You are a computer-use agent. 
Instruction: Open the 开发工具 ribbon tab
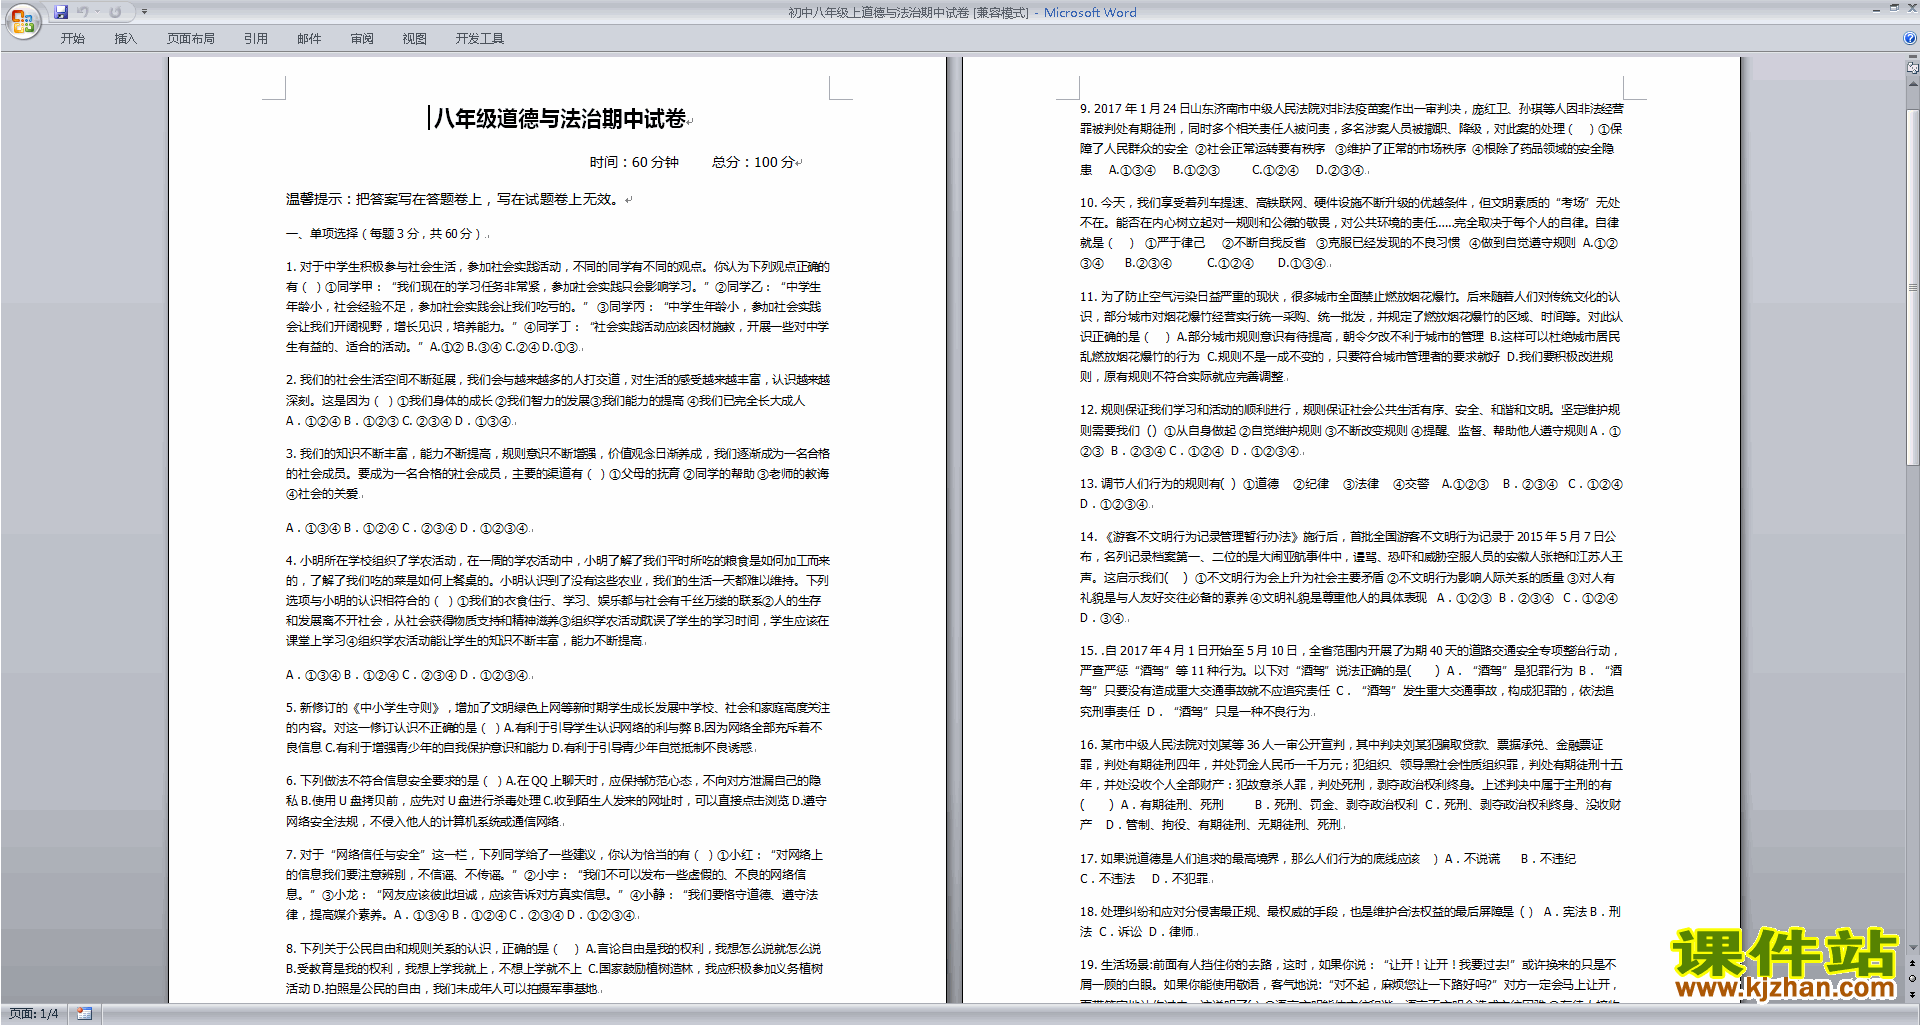click(480, 38)
